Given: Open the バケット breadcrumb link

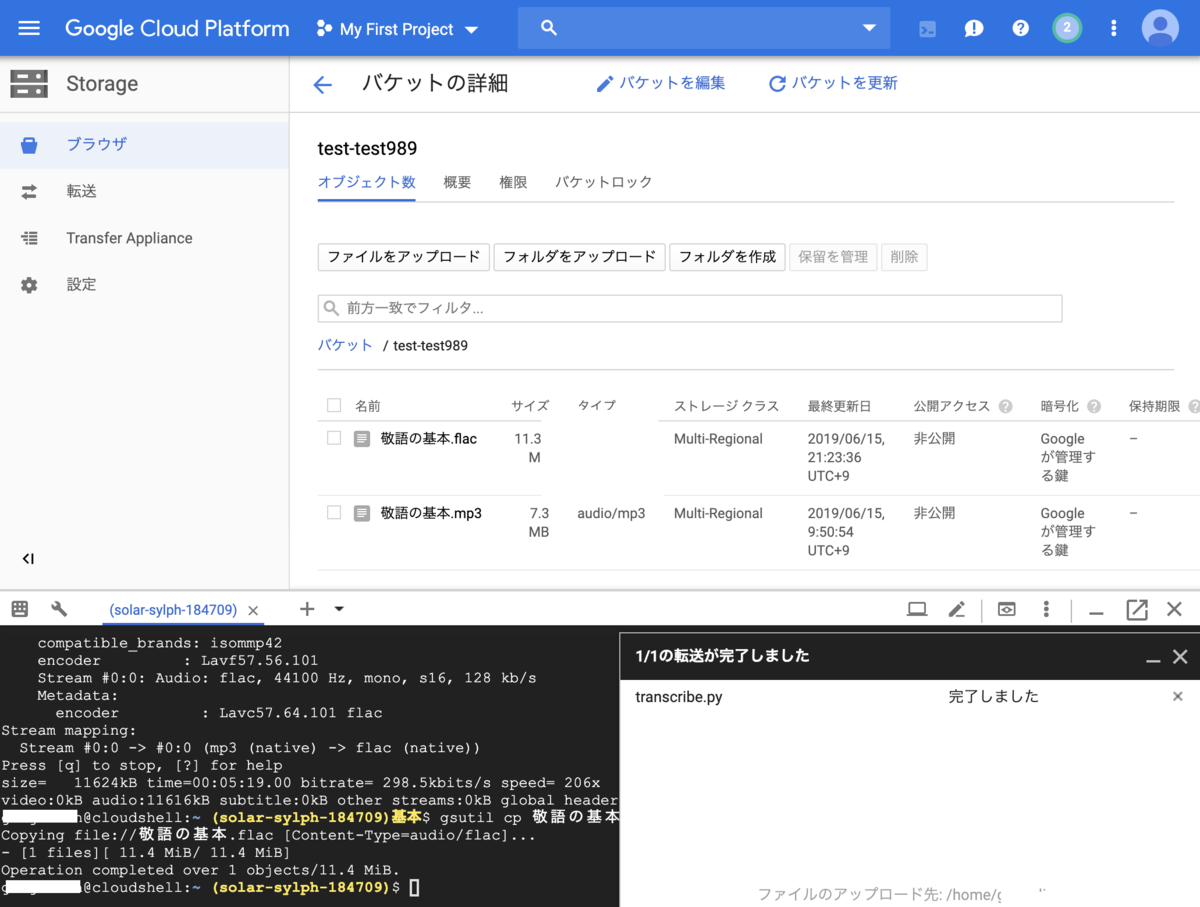Looking at the screenshot, I should (x=345, y=345).
